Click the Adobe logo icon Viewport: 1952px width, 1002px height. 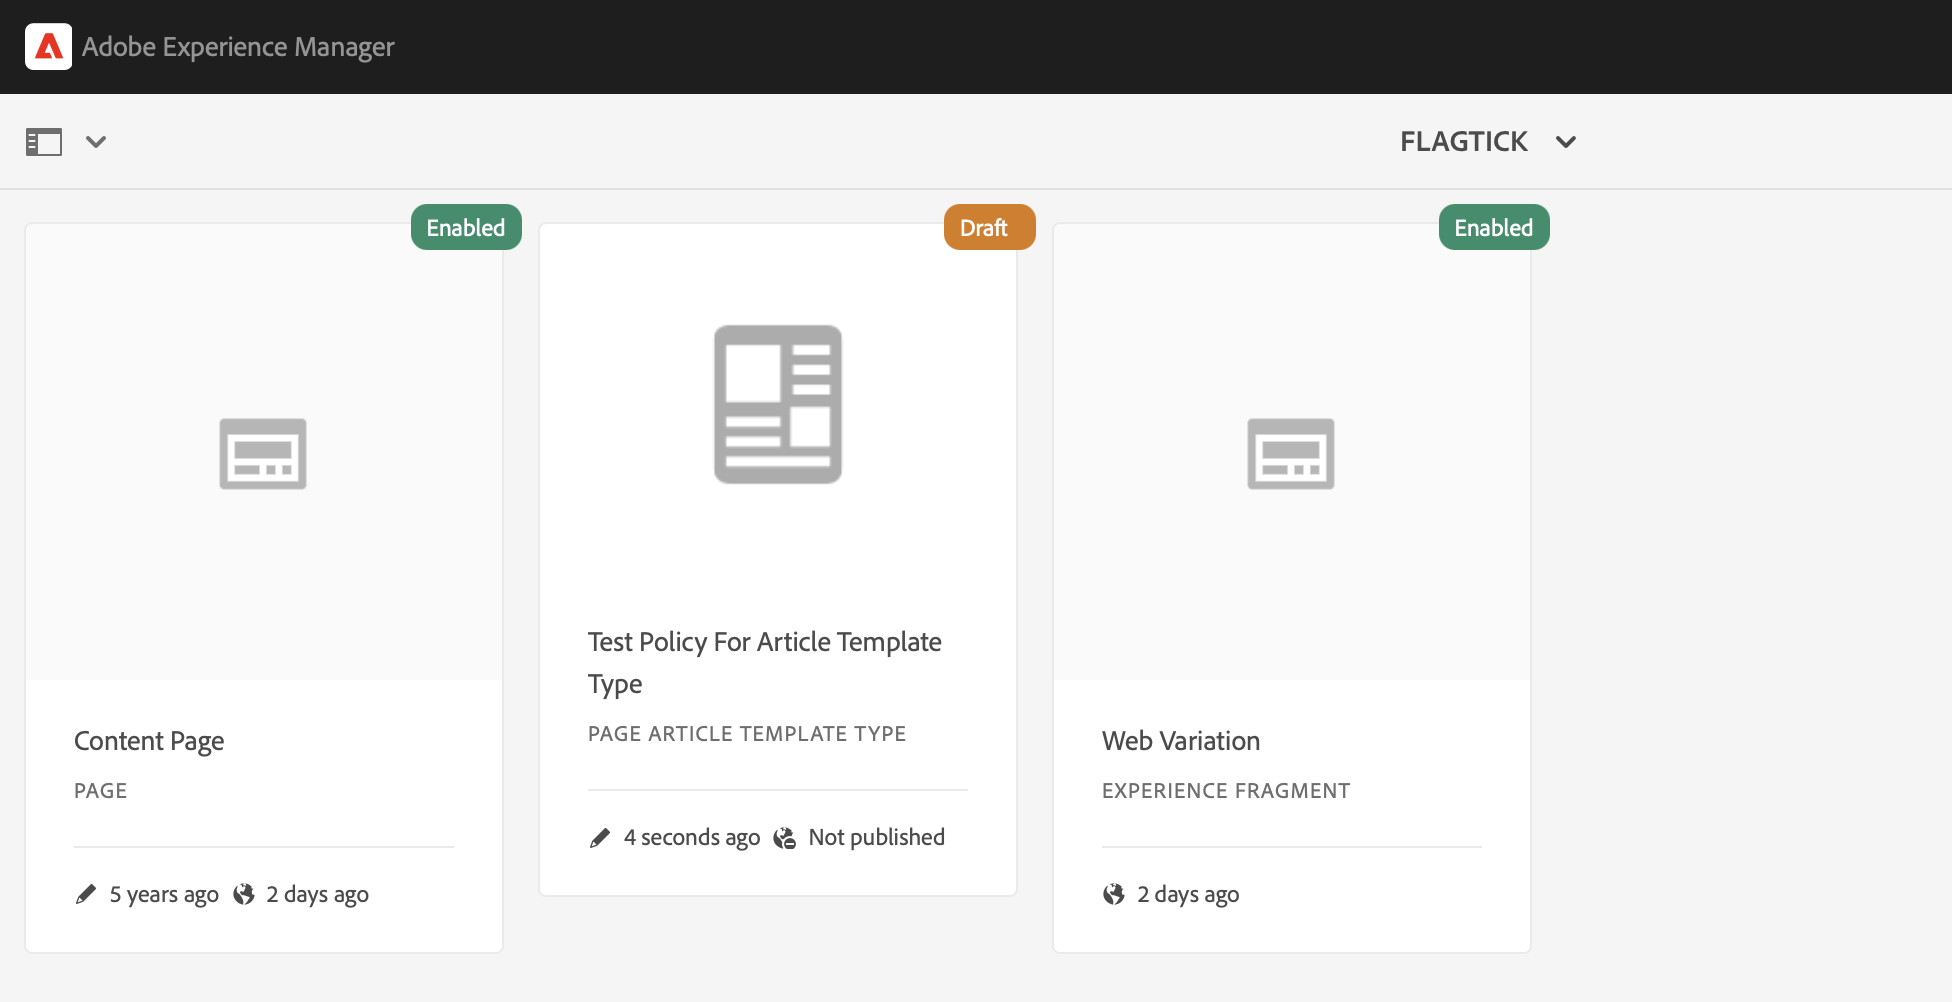[48, 47]
